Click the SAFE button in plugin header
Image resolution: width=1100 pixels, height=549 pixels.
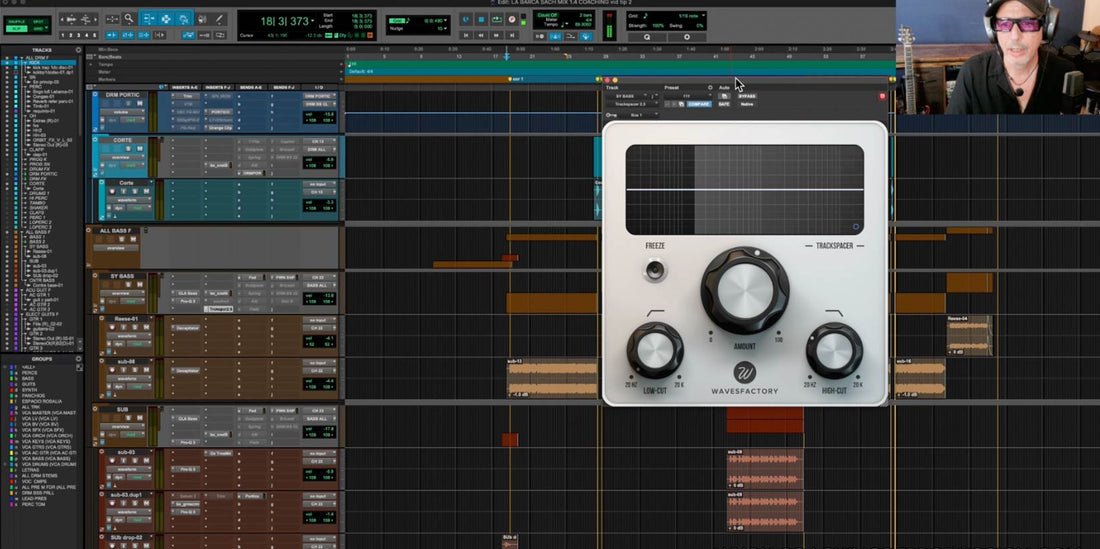723,104
